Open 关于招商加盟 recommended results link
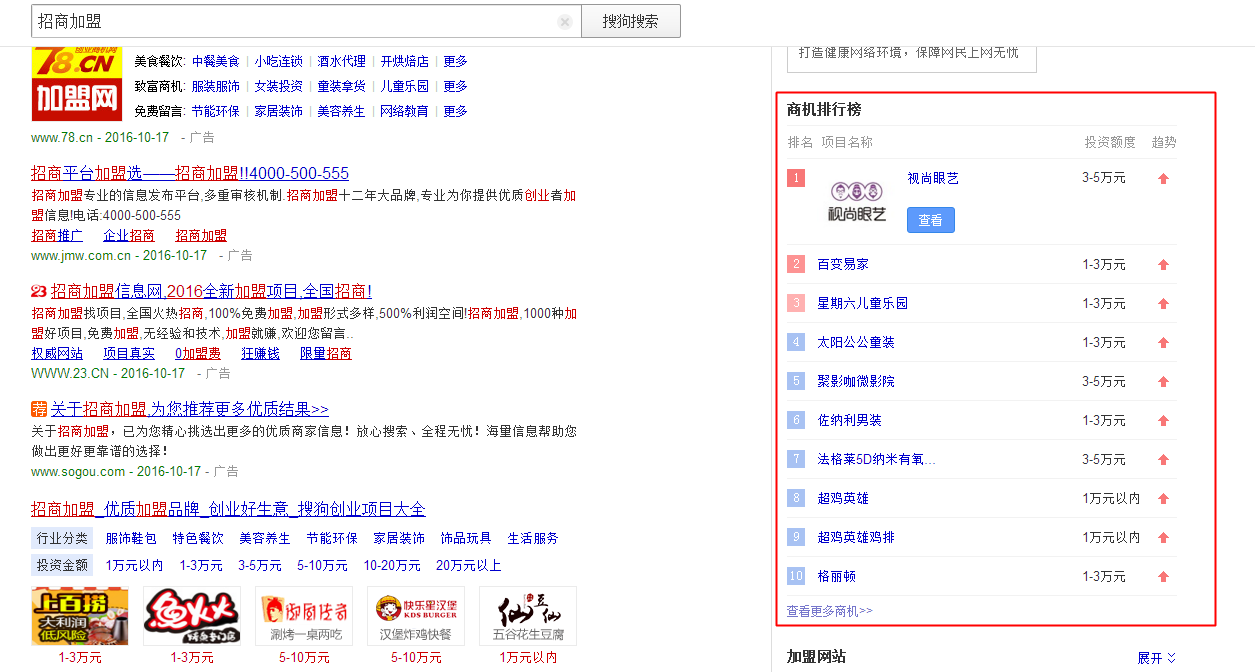 tap(190, 409)
